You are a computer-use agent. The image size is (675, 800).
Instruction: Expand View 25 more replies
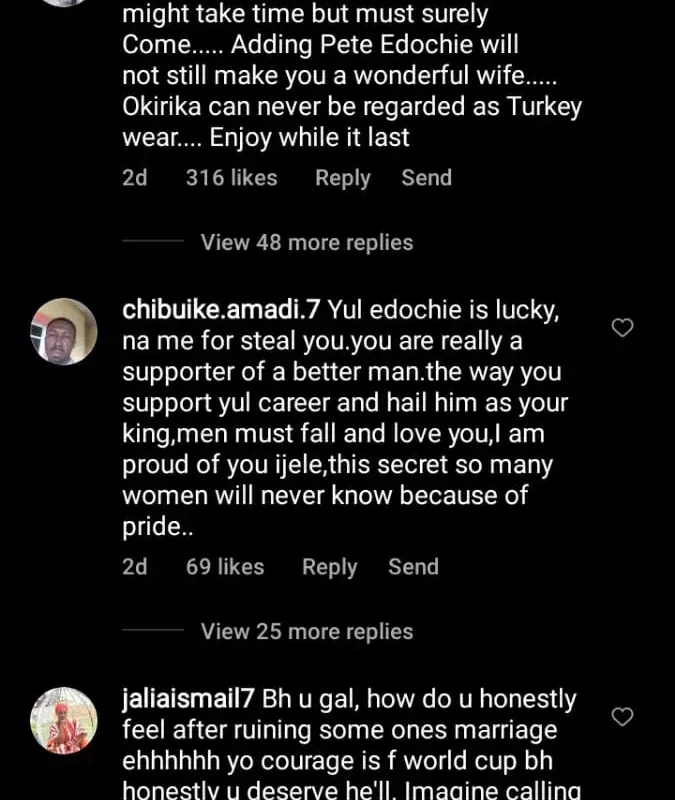306,631
